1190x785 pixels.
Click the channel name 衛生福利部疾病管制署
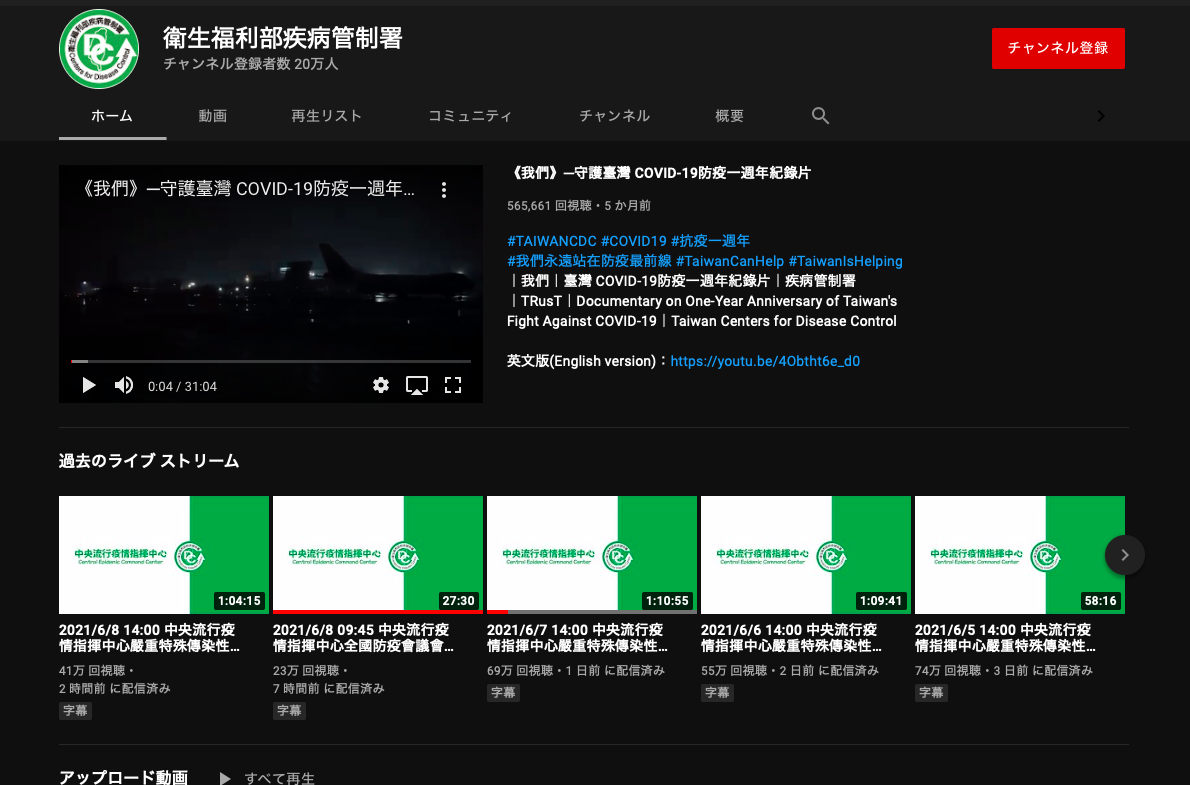(x=283, y=38)
